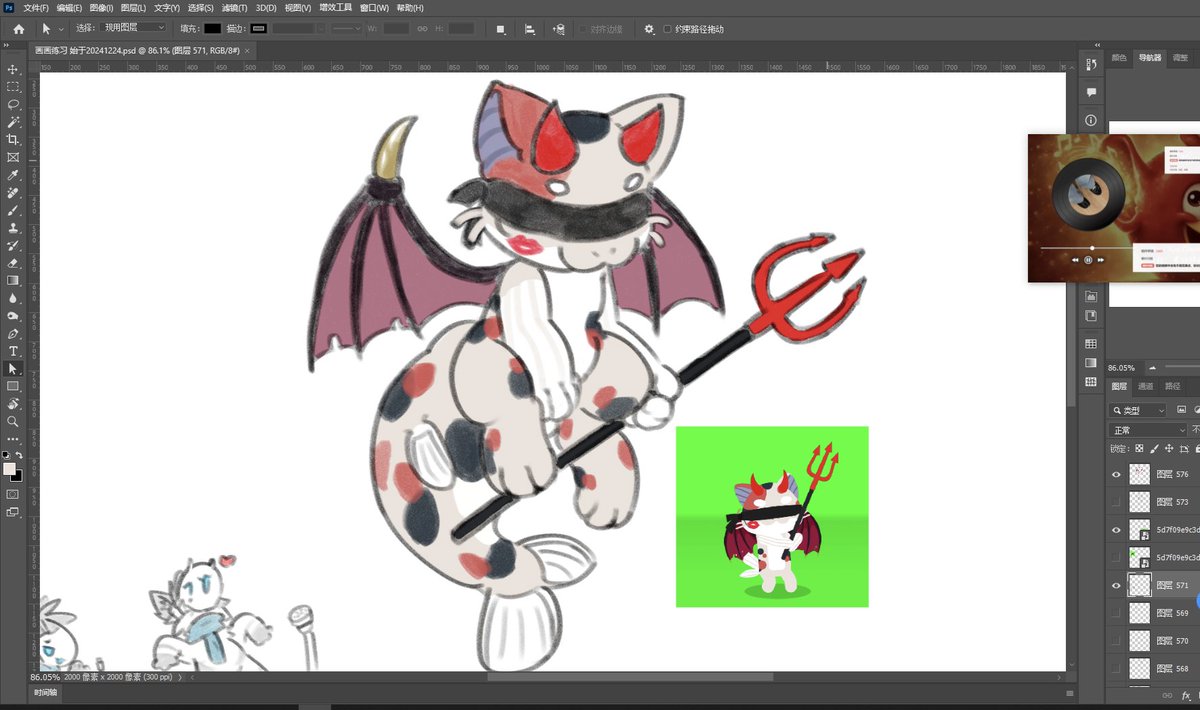Open the three-dots Edit Toolbar button
Image resolution: width=1200 pixels, height=710 pixels.
(13, 439)
